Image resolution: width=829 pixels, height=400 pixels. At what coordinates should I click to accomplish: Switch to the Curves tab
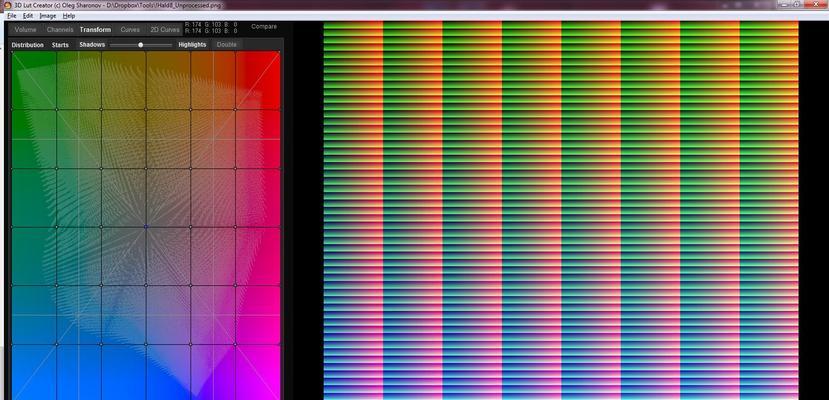pos(130,30)
